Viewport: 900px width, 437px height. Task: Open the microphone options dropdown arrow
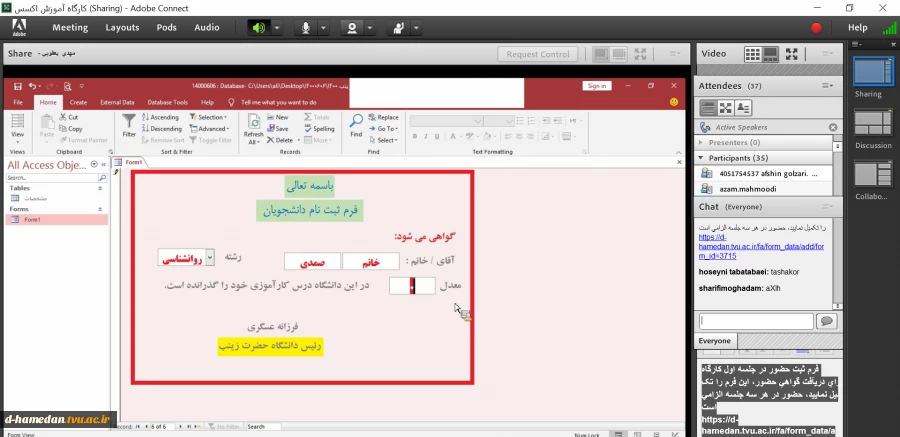[324, 28]
